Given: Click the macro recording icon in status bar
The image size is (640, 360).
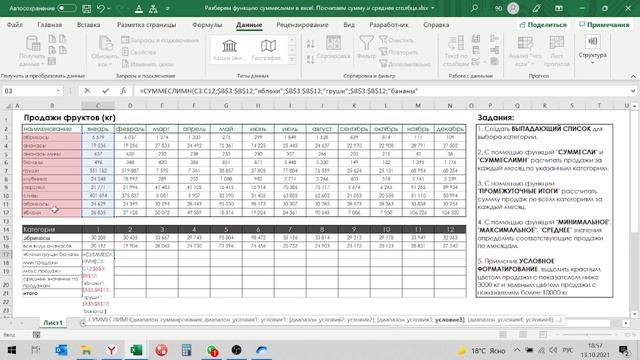Looking at the screenshot, I should tap(36, 335).
